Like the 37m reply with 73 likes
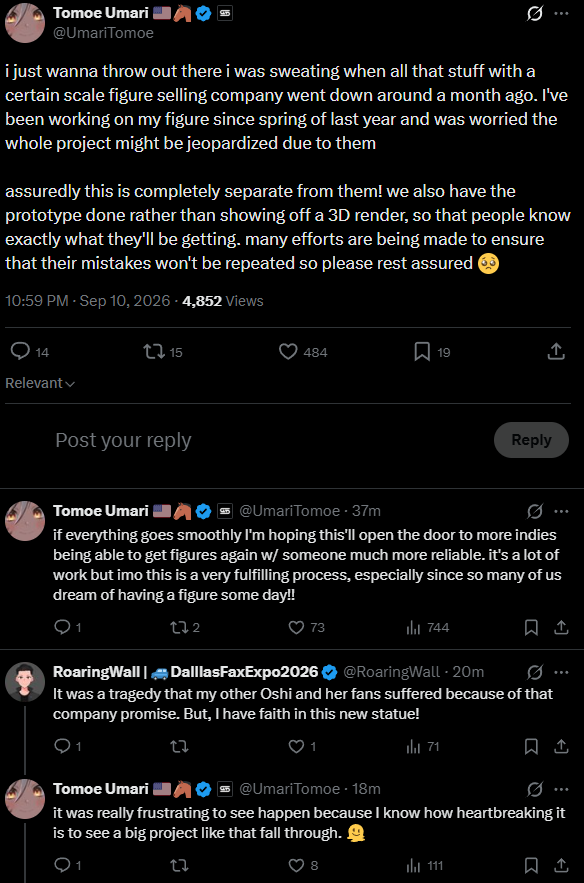The height and width of the screenshot is (883, 584). (x=306, y=627)
